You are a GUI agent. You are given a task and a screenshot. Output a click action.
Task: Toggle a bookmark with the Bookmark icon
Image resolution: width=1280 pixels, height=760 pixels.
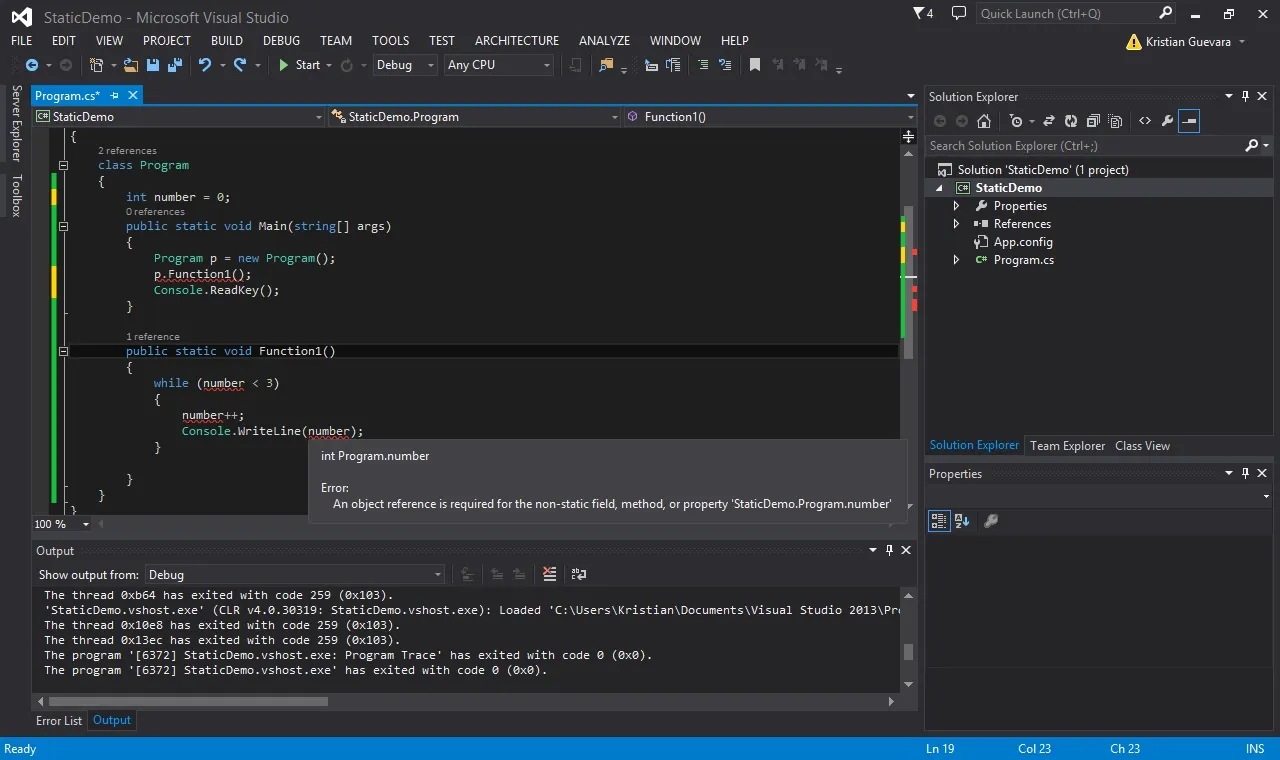pyautogui.click(x=755, y=65)
